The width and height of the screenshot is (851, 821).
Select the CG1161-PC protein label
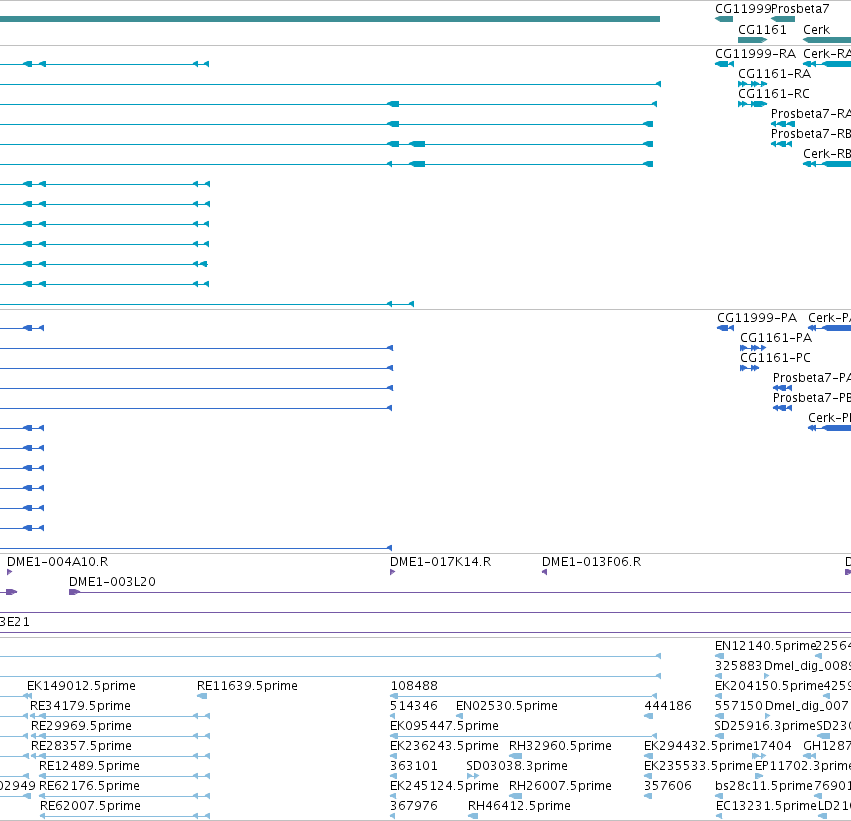click(x=775, y=358)
